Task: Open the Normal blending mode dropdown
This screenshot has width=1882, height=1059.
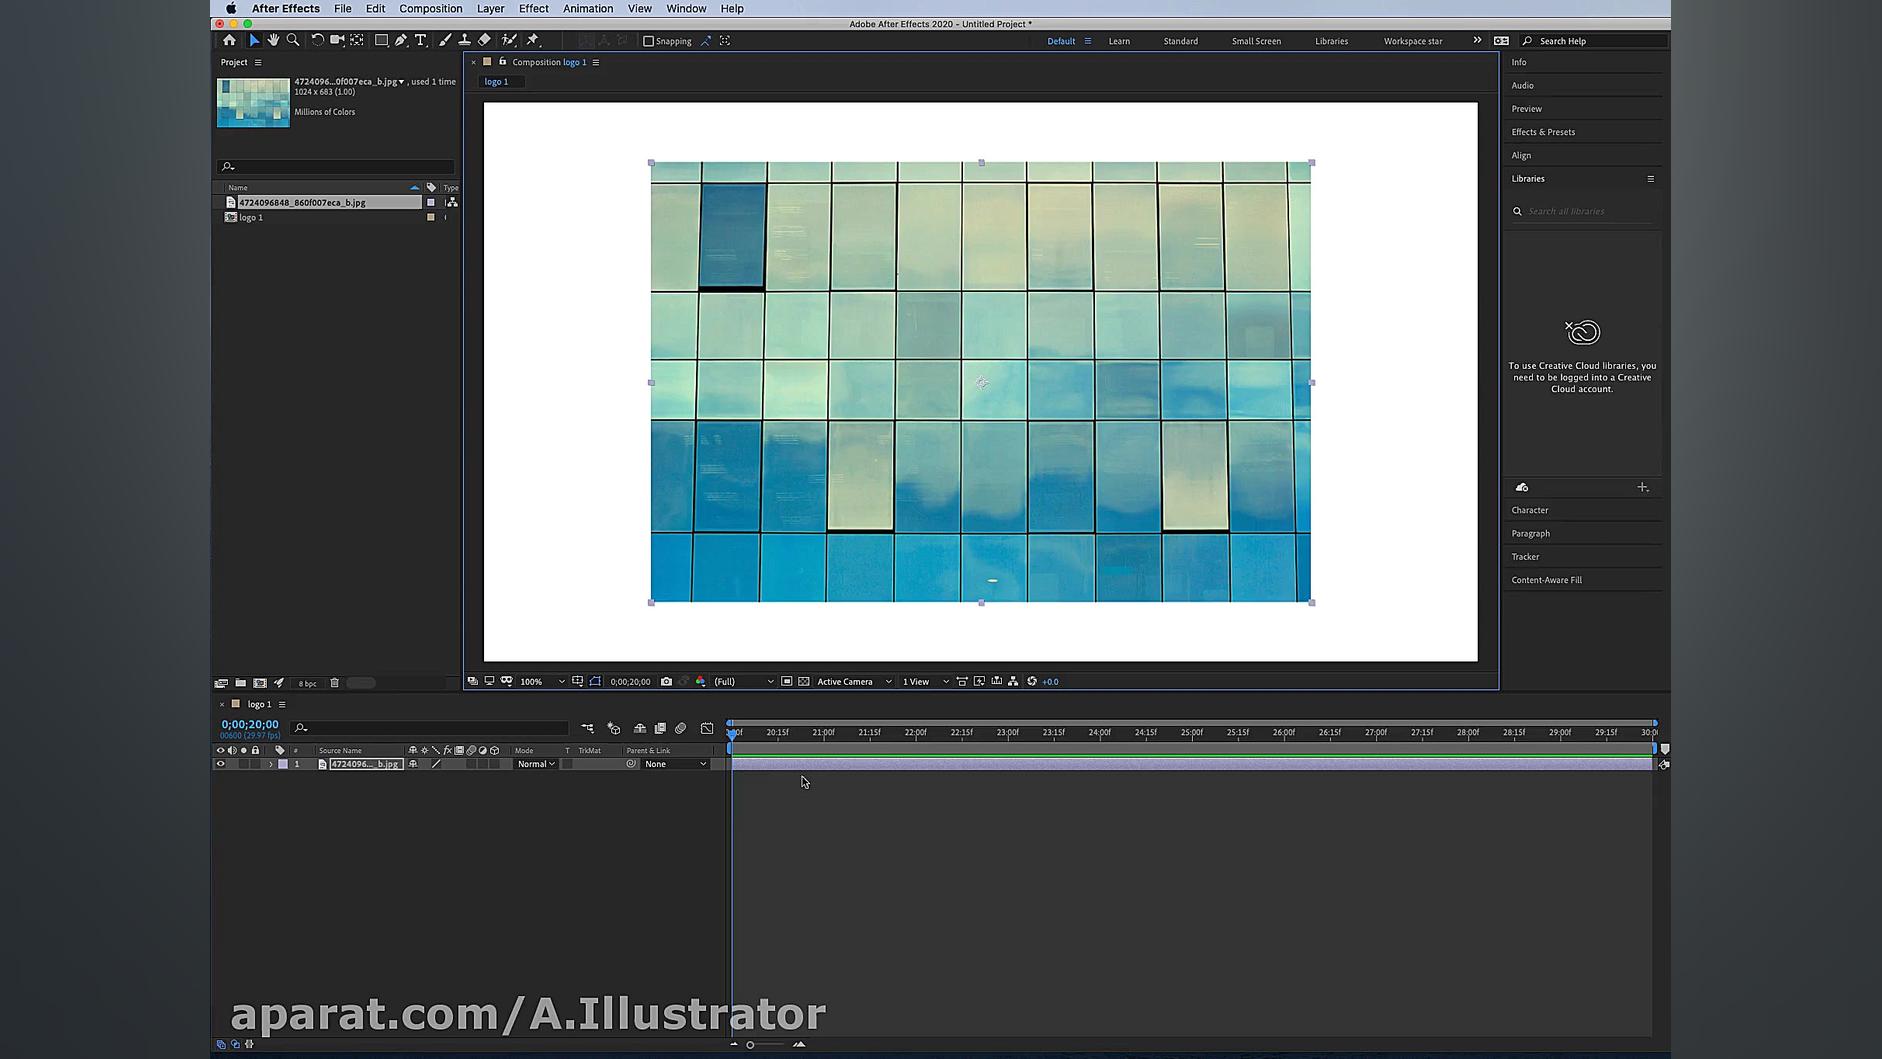Action: pos(536,764)
